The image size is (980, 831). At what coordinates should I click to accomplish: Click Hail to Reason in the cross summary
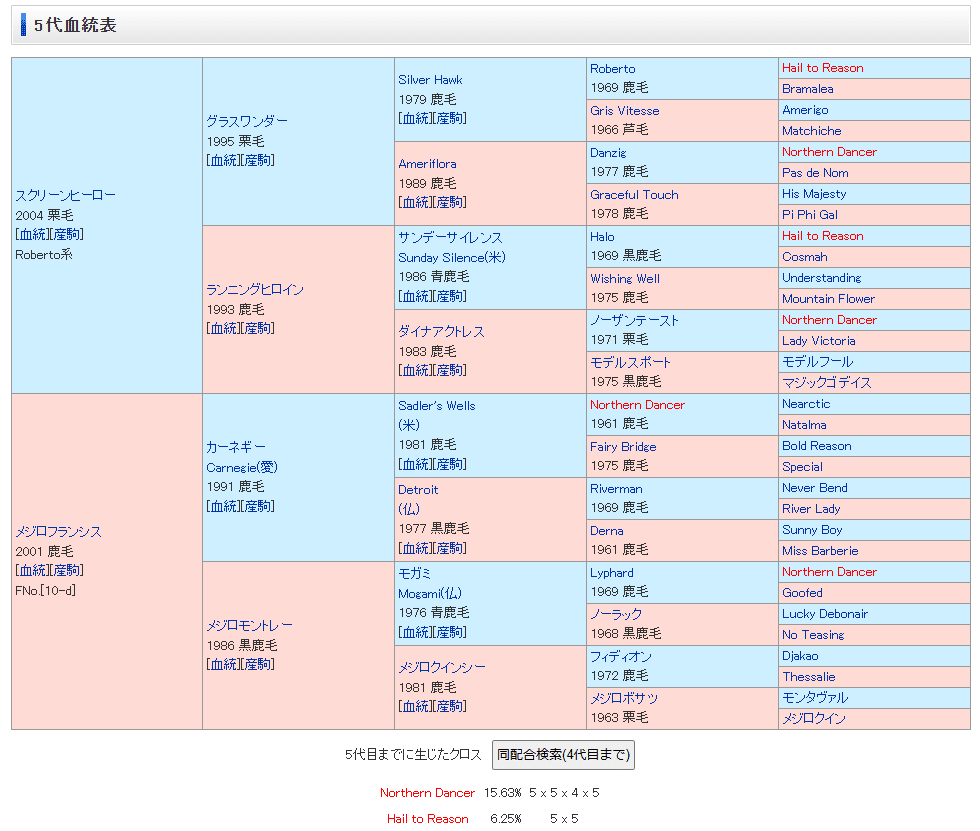(428, 819)
